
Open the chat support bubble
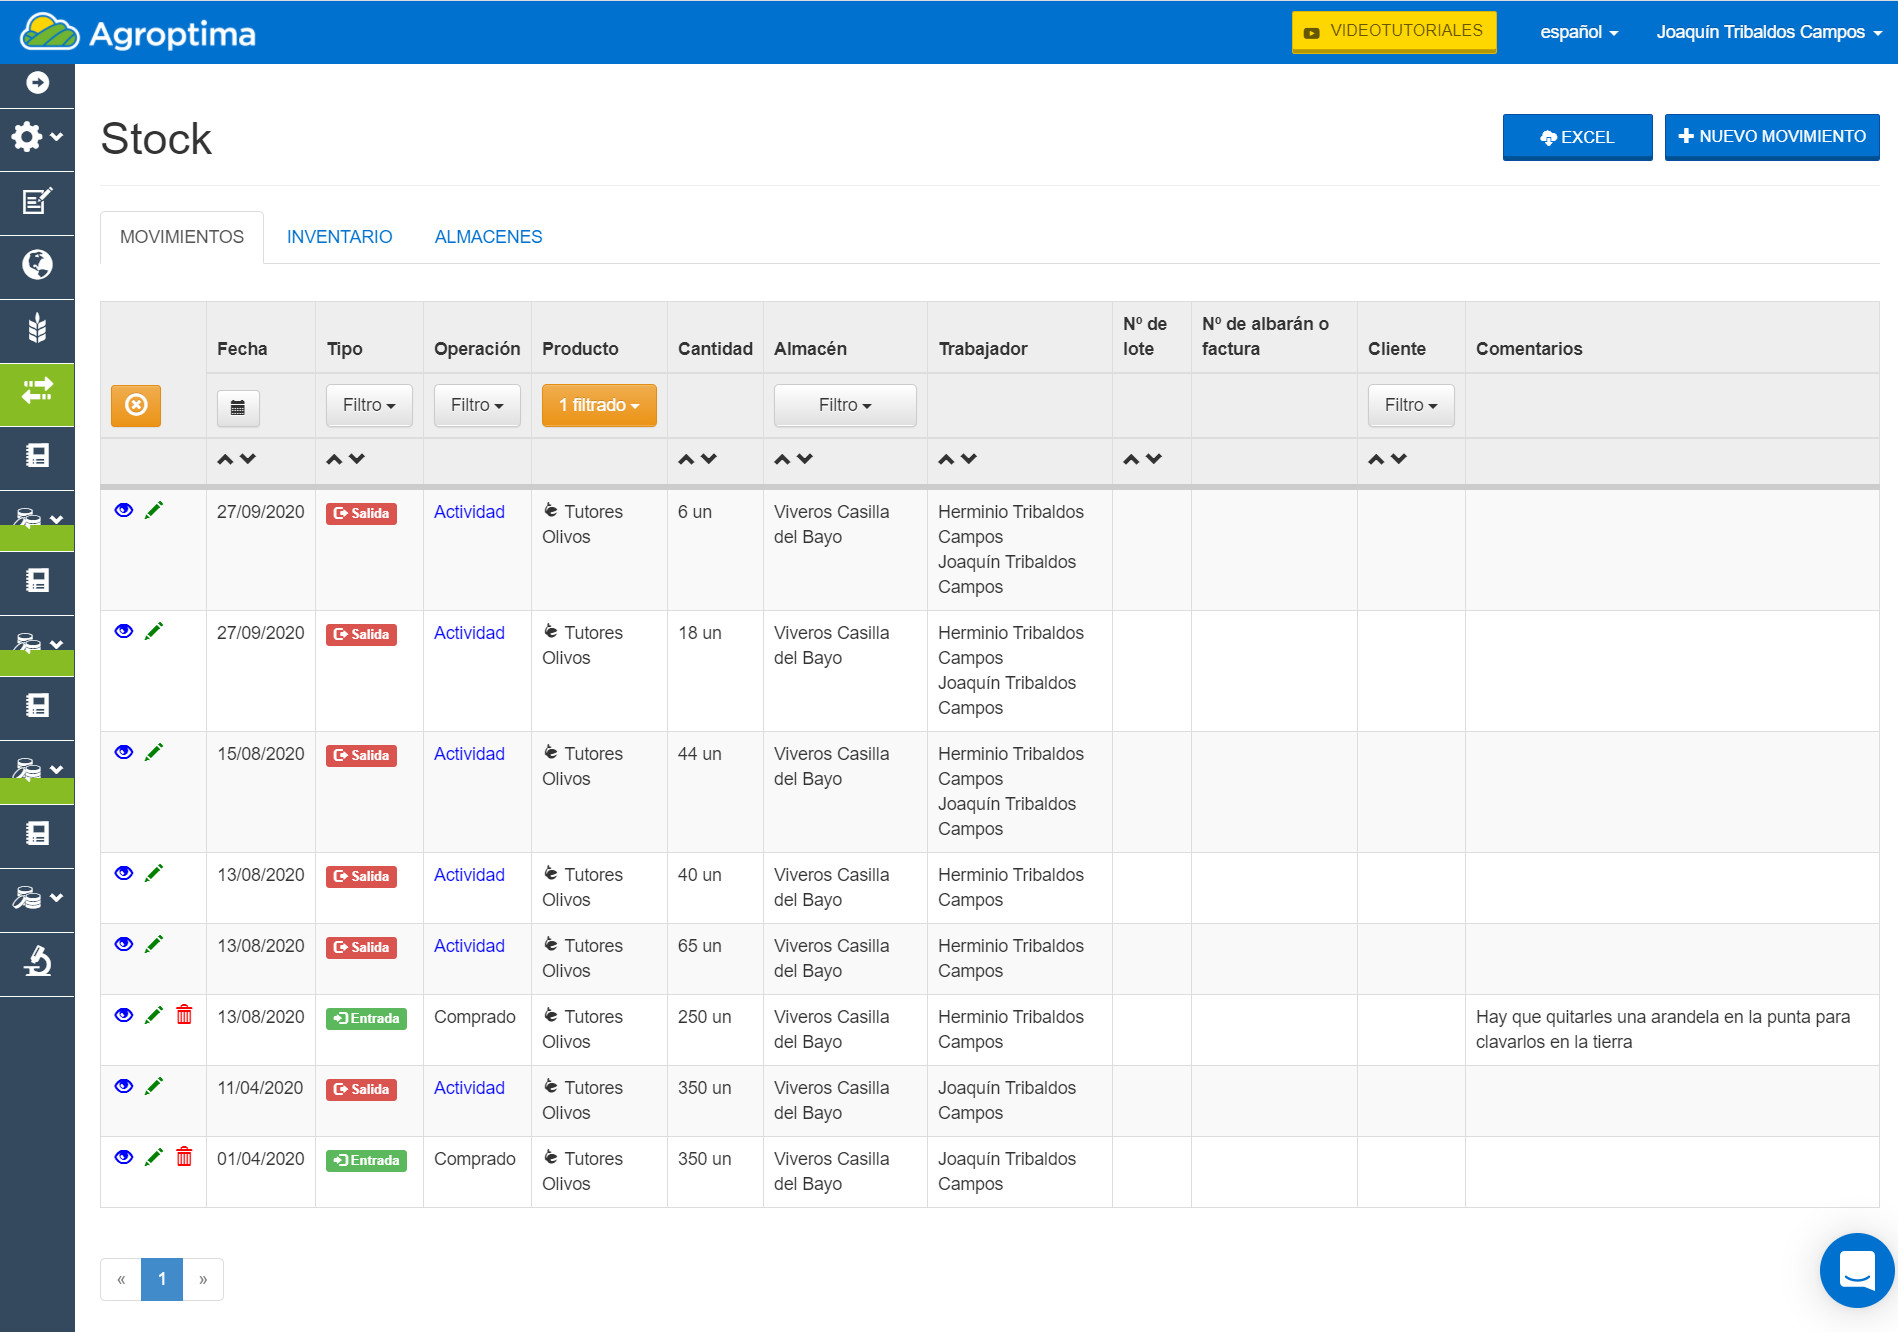1856,1270
